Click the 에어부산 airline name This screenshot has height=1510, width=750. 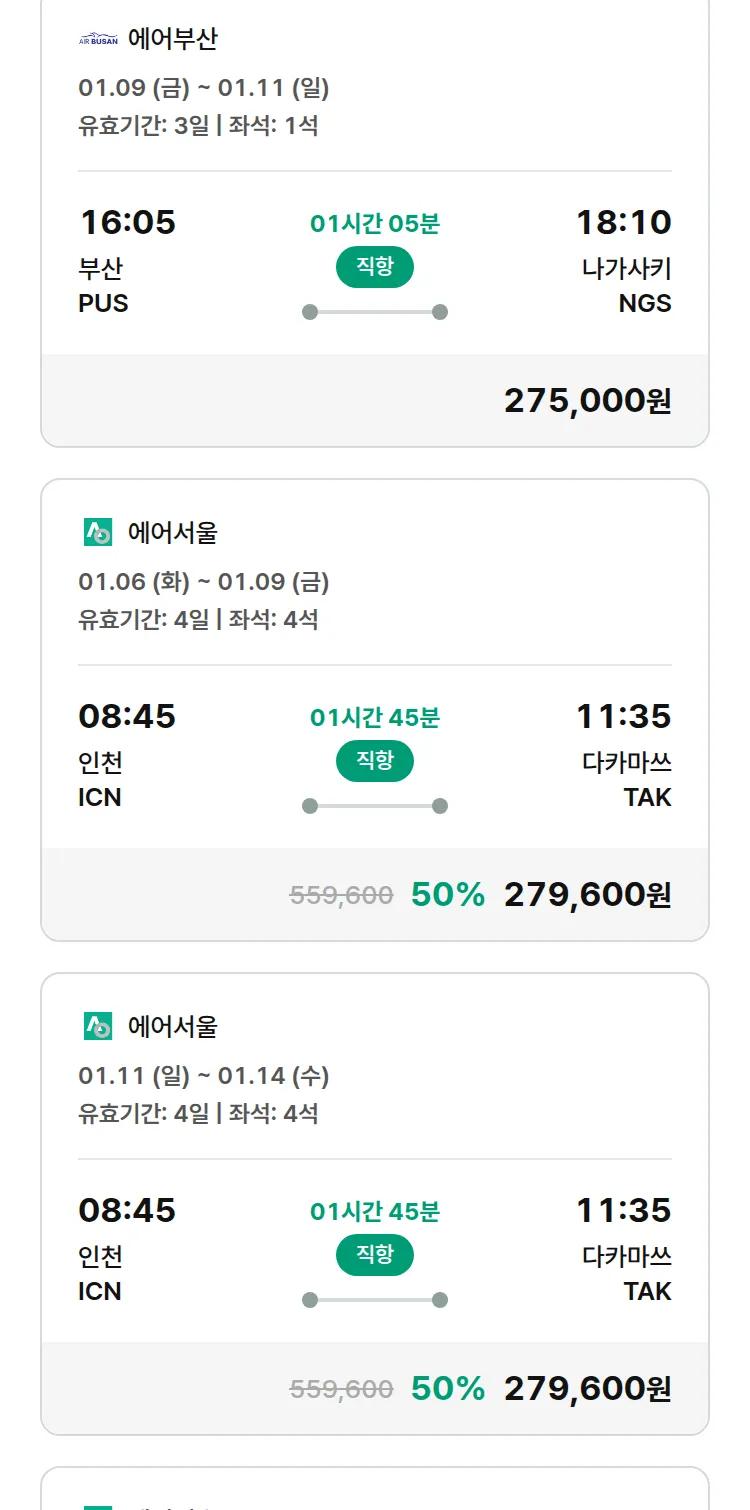[x=172, y=40]
